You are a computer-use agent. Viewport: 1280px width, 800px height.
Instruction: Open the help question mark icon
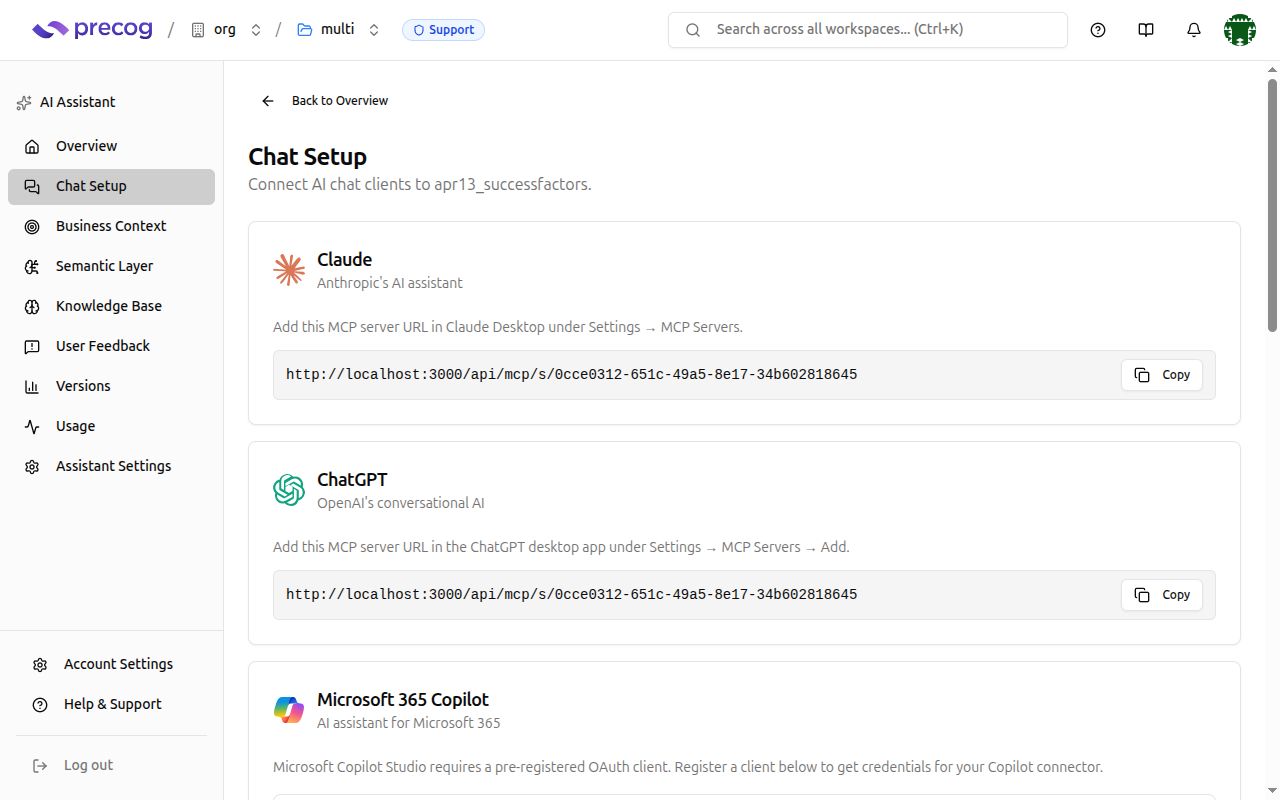click(x=1098, y=30)
